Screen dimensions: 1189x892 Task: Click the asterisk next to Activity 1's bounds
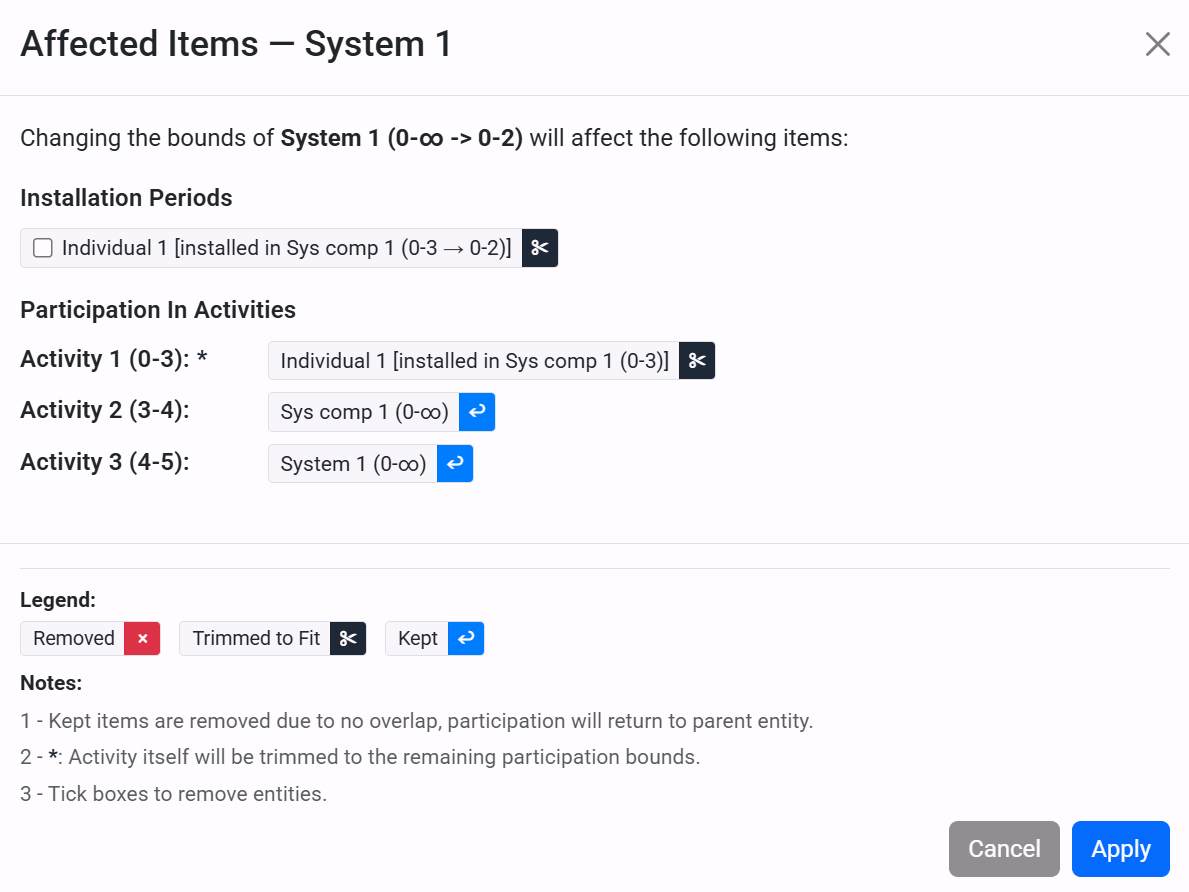199,358
